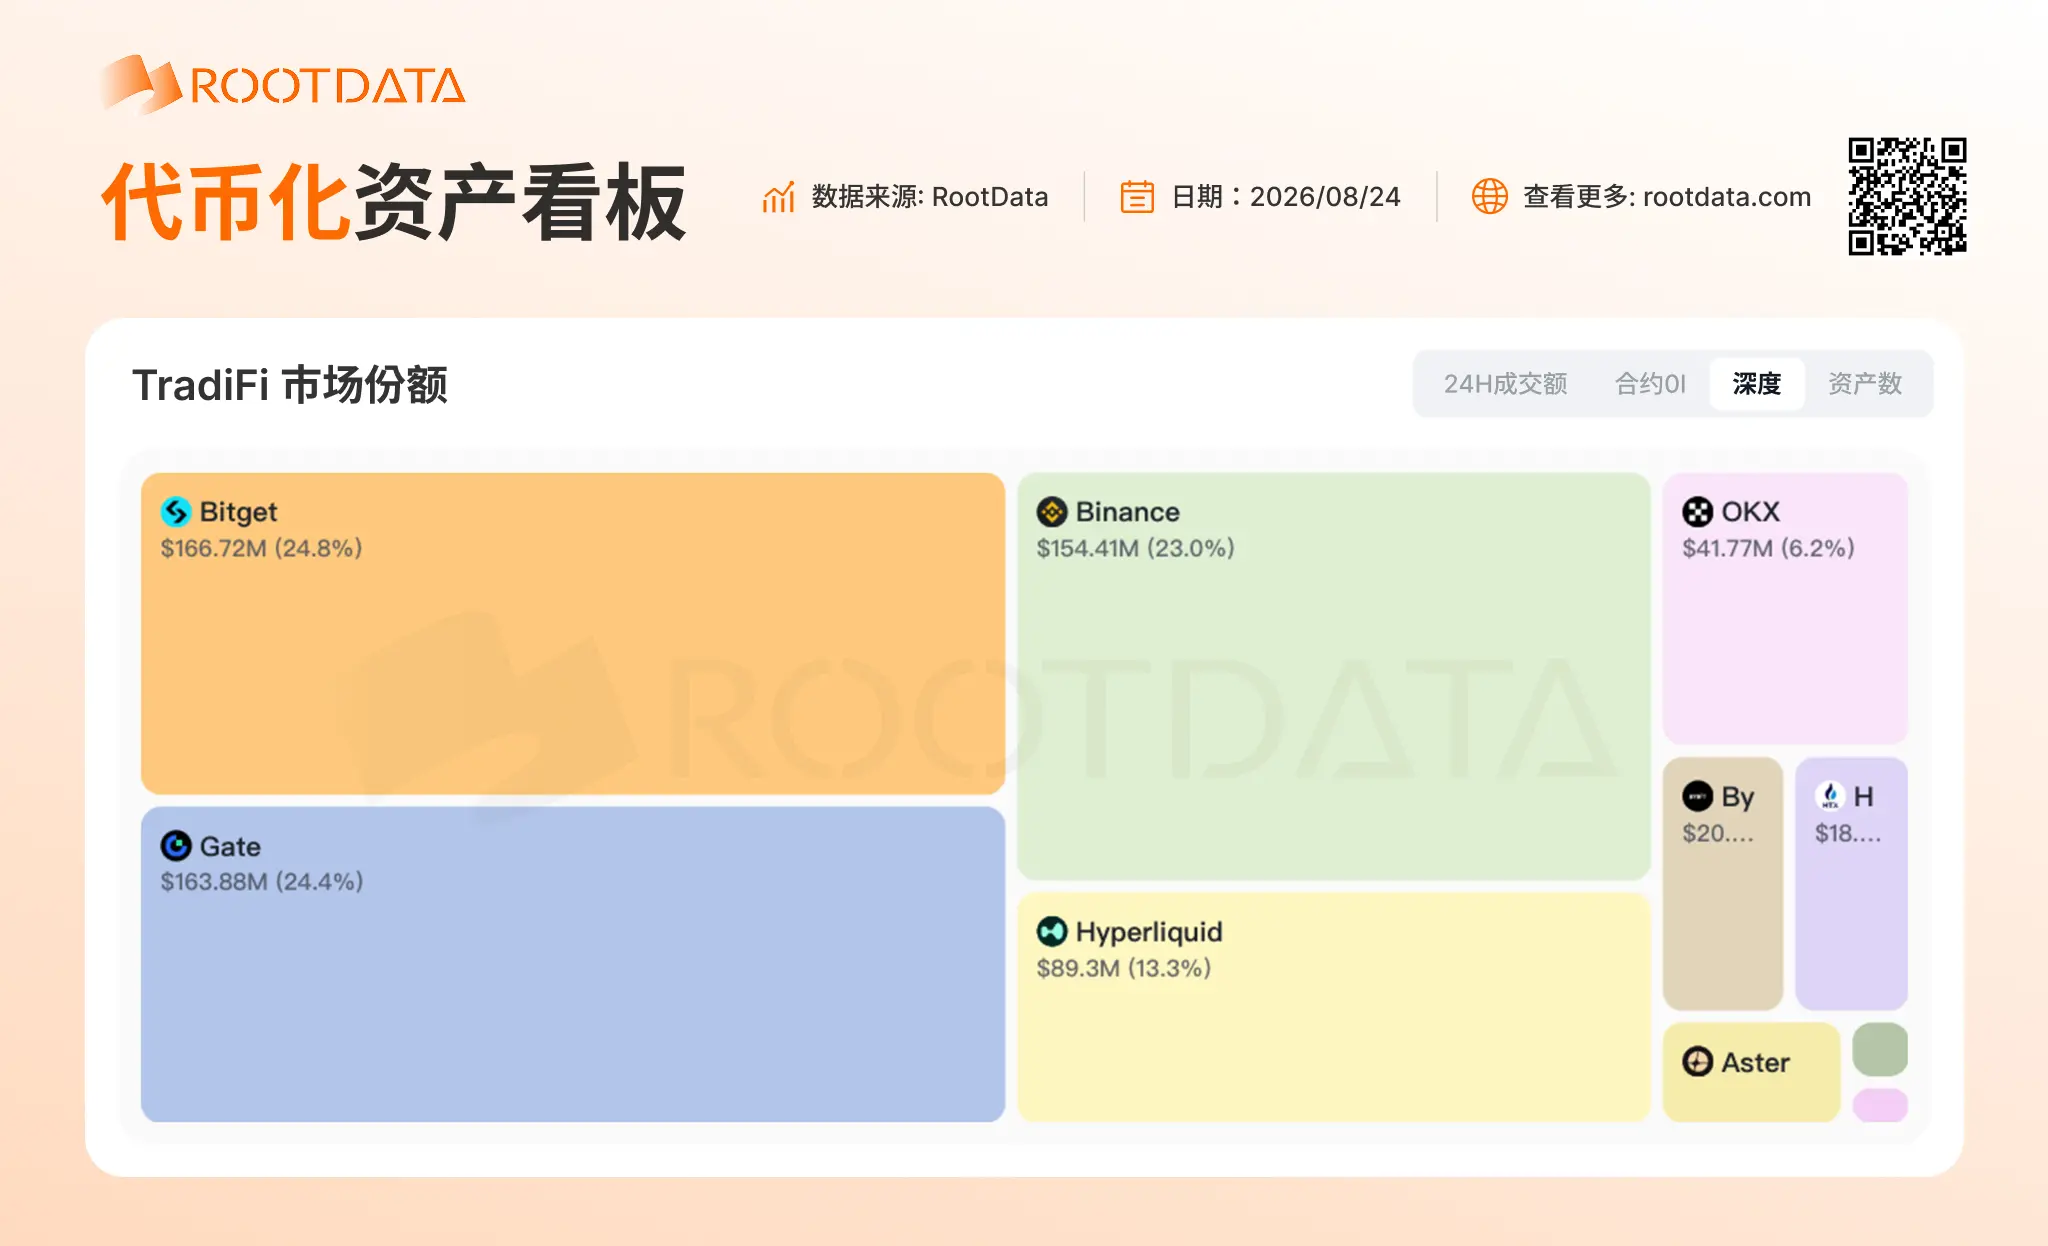This screenshot has height=1246, width=2048.
Task: Click the data source chart icon
Action: 778,197
